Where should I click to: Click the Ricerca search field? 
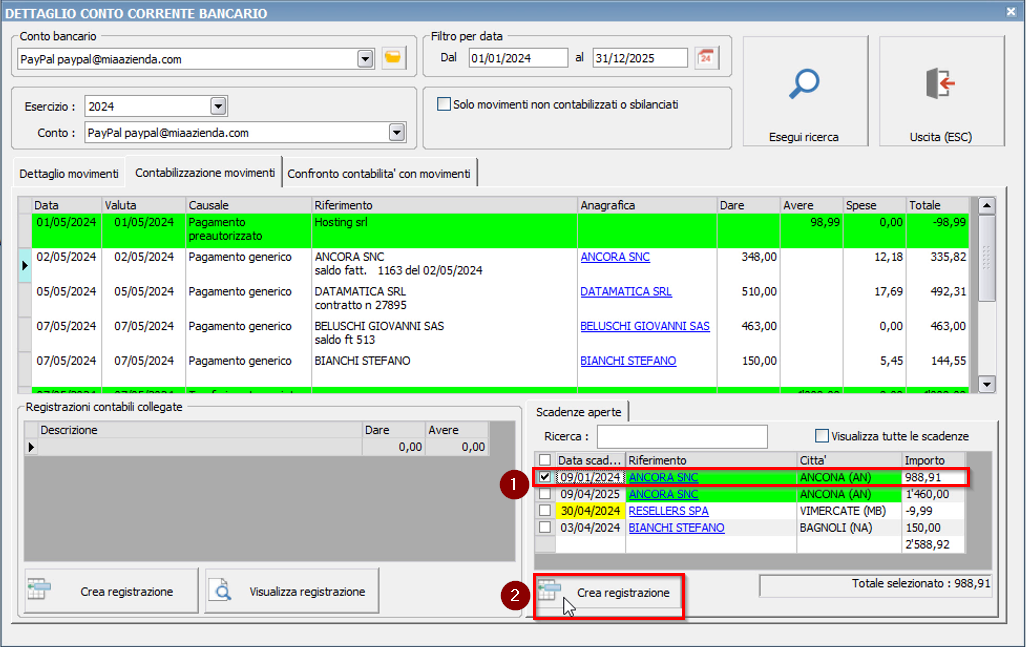682,436
